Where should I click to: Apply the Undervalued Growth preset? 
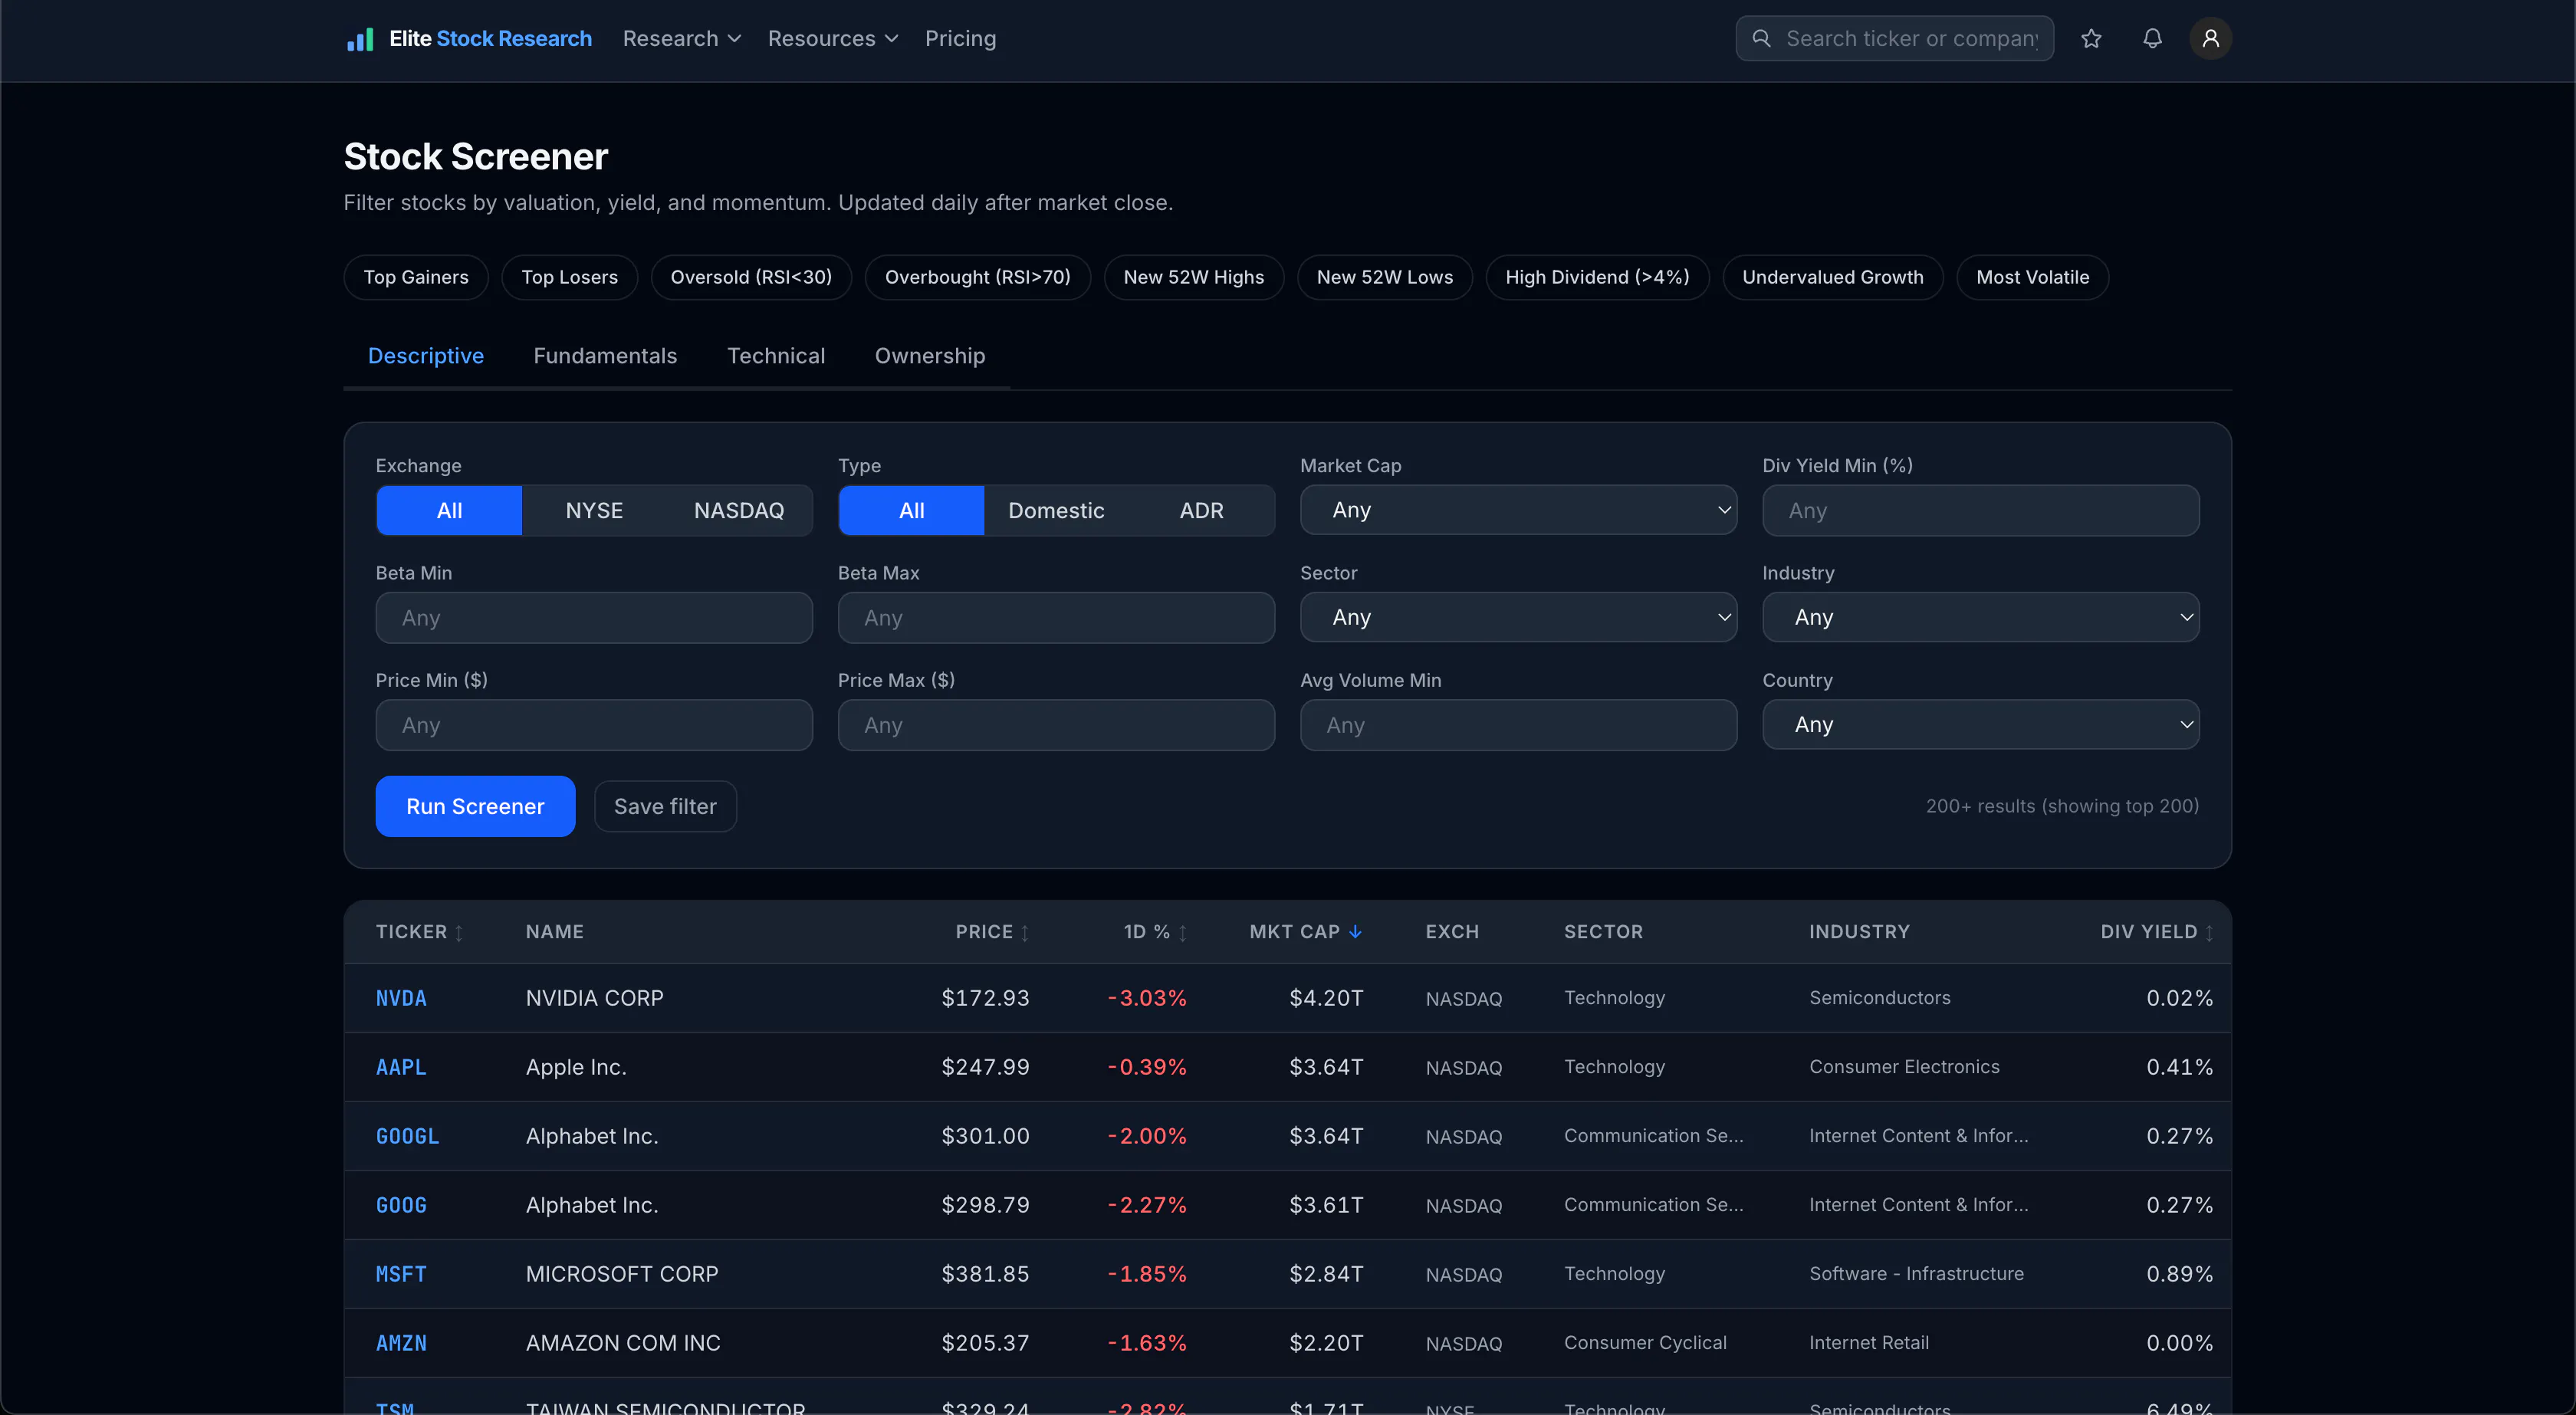coord(1832,277)
